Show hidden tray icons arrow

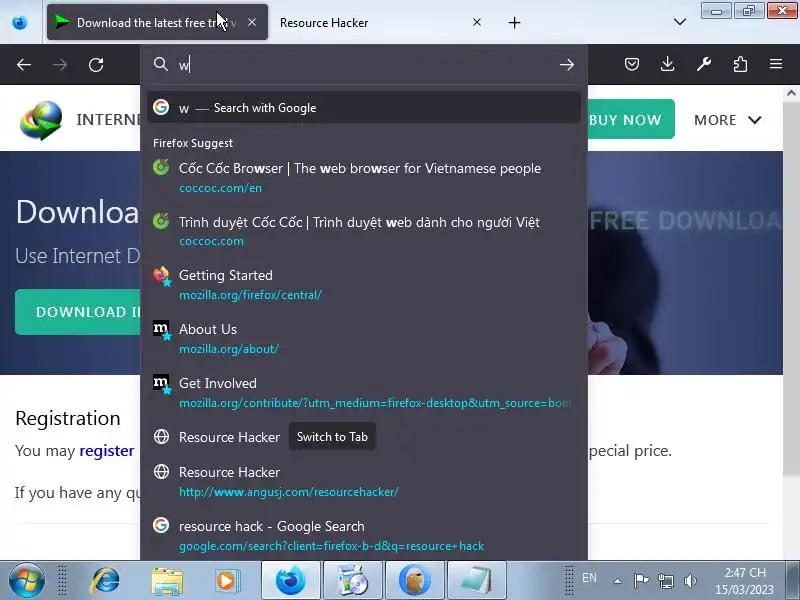click(617, 581)
